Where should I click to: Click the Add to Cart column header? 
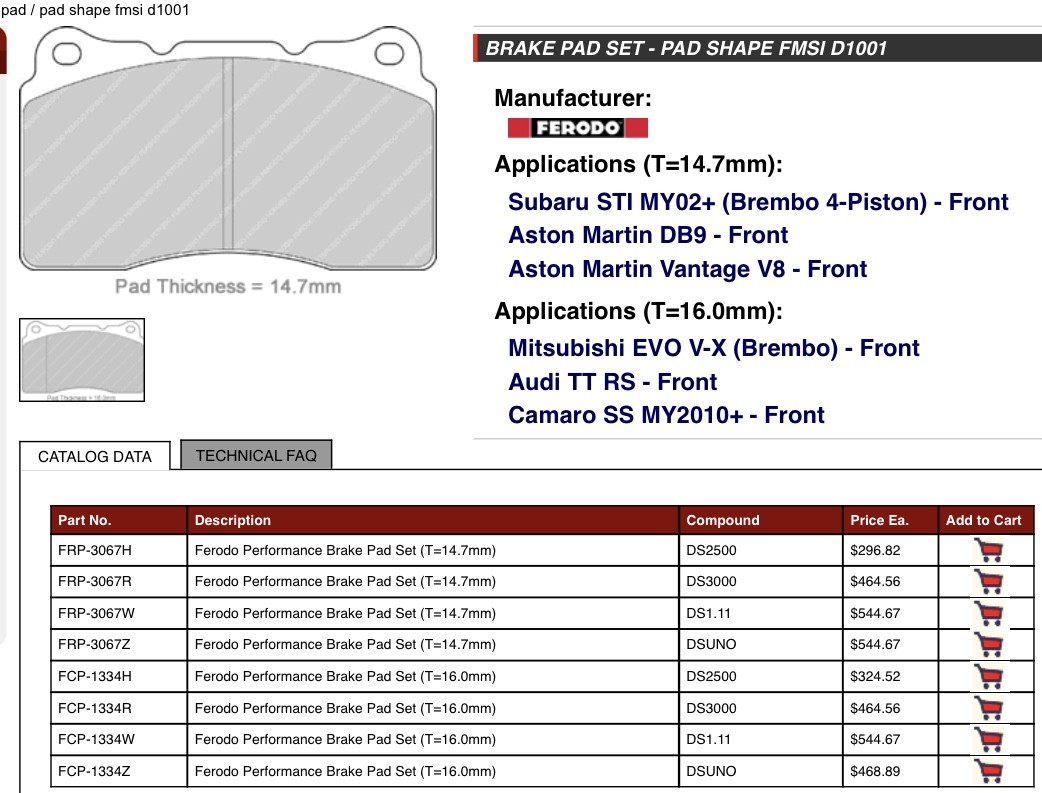pos(986,520)
